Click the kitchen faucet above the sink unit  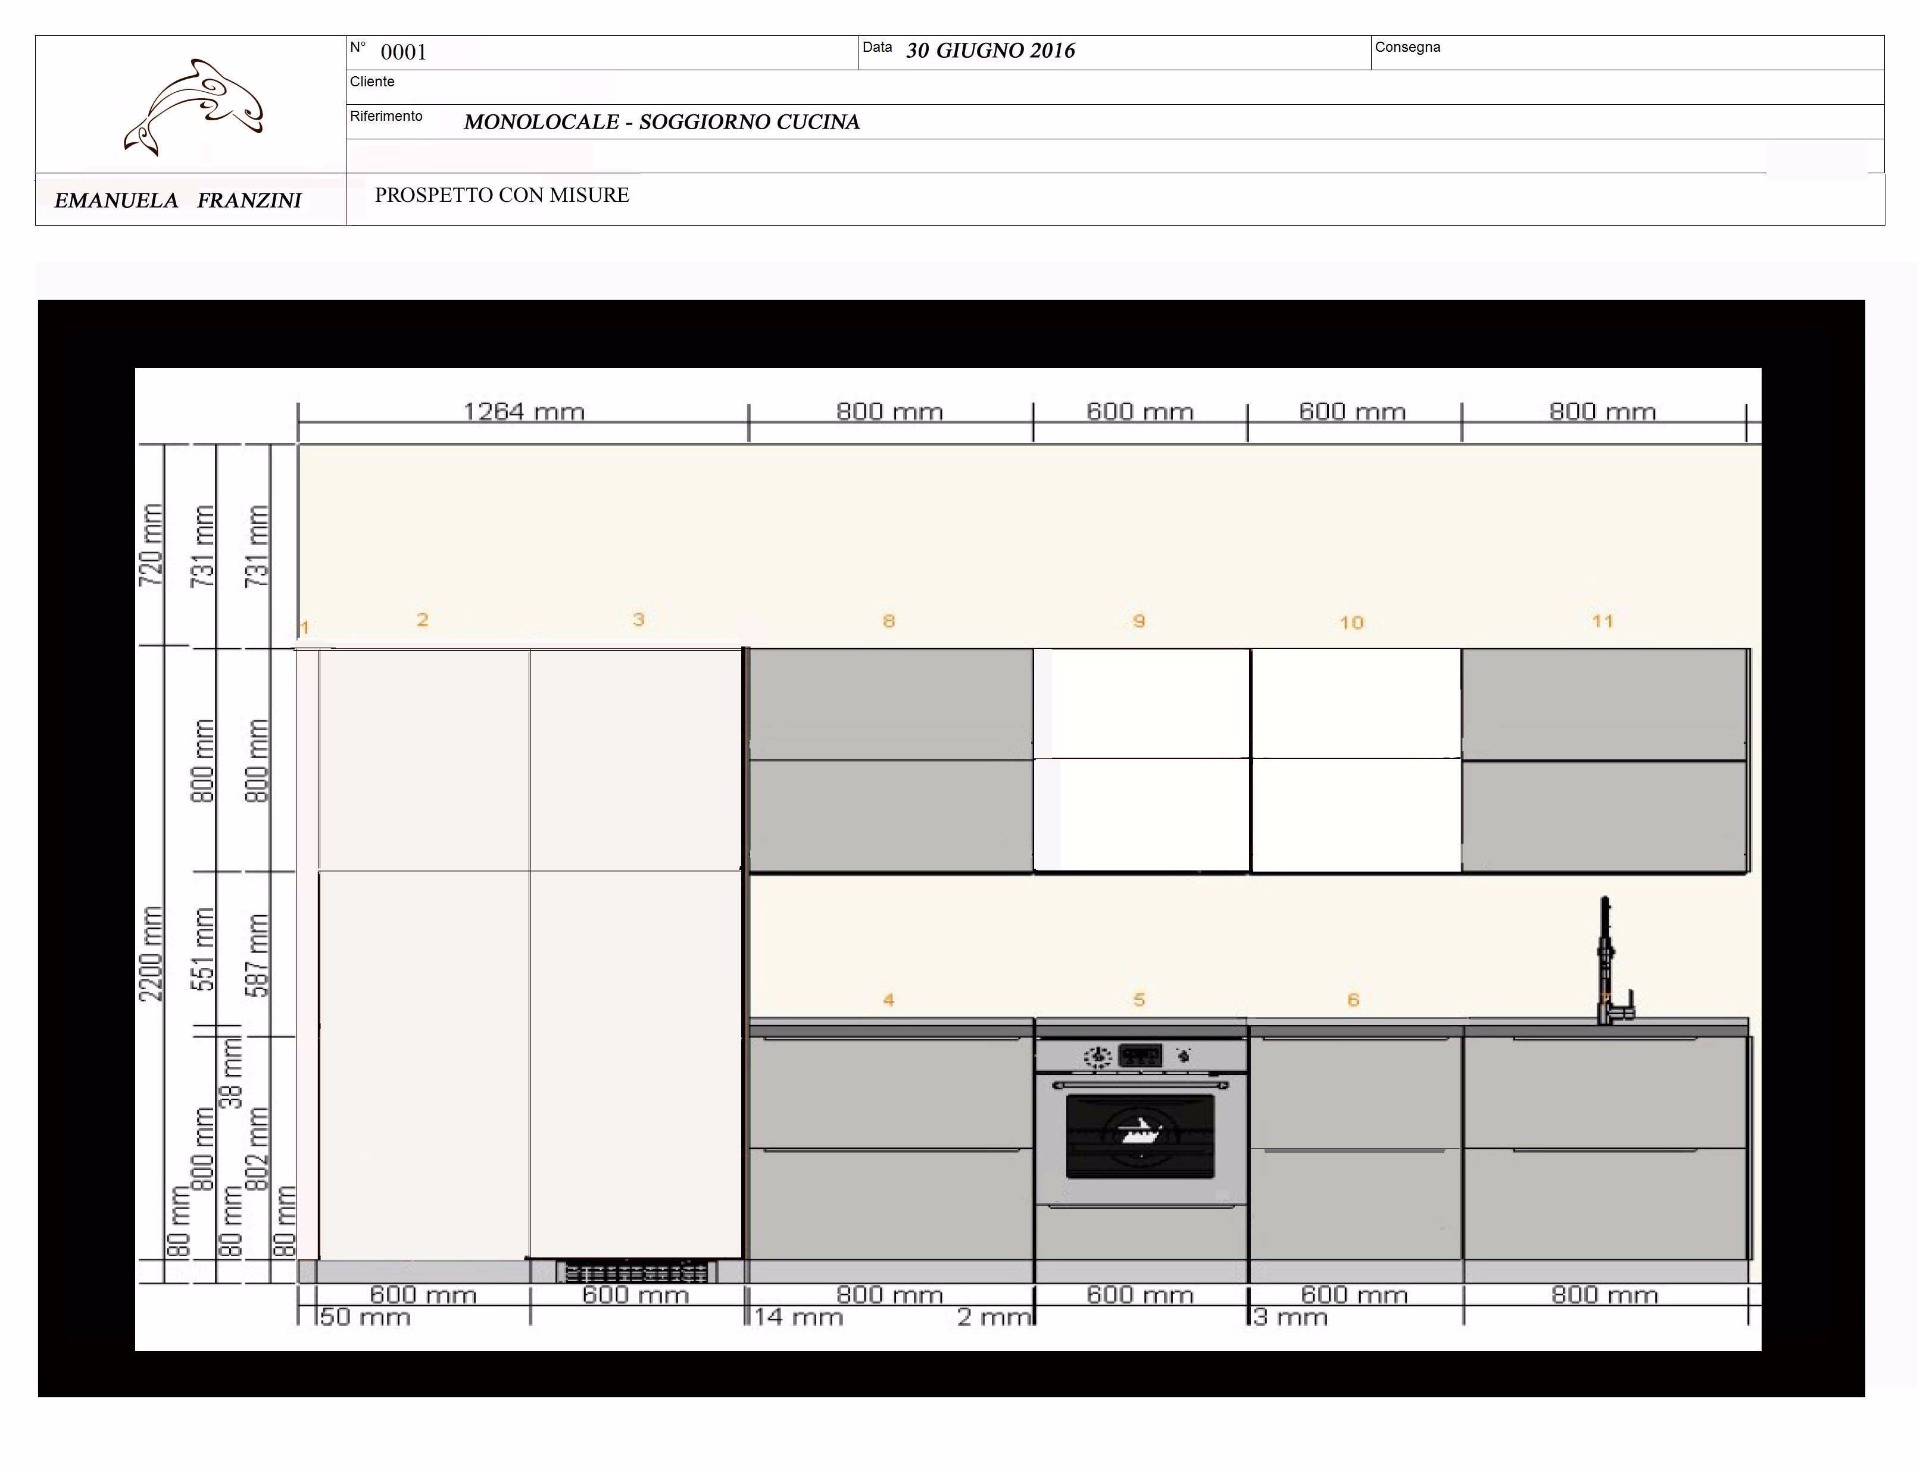(x=1613, y=960)
